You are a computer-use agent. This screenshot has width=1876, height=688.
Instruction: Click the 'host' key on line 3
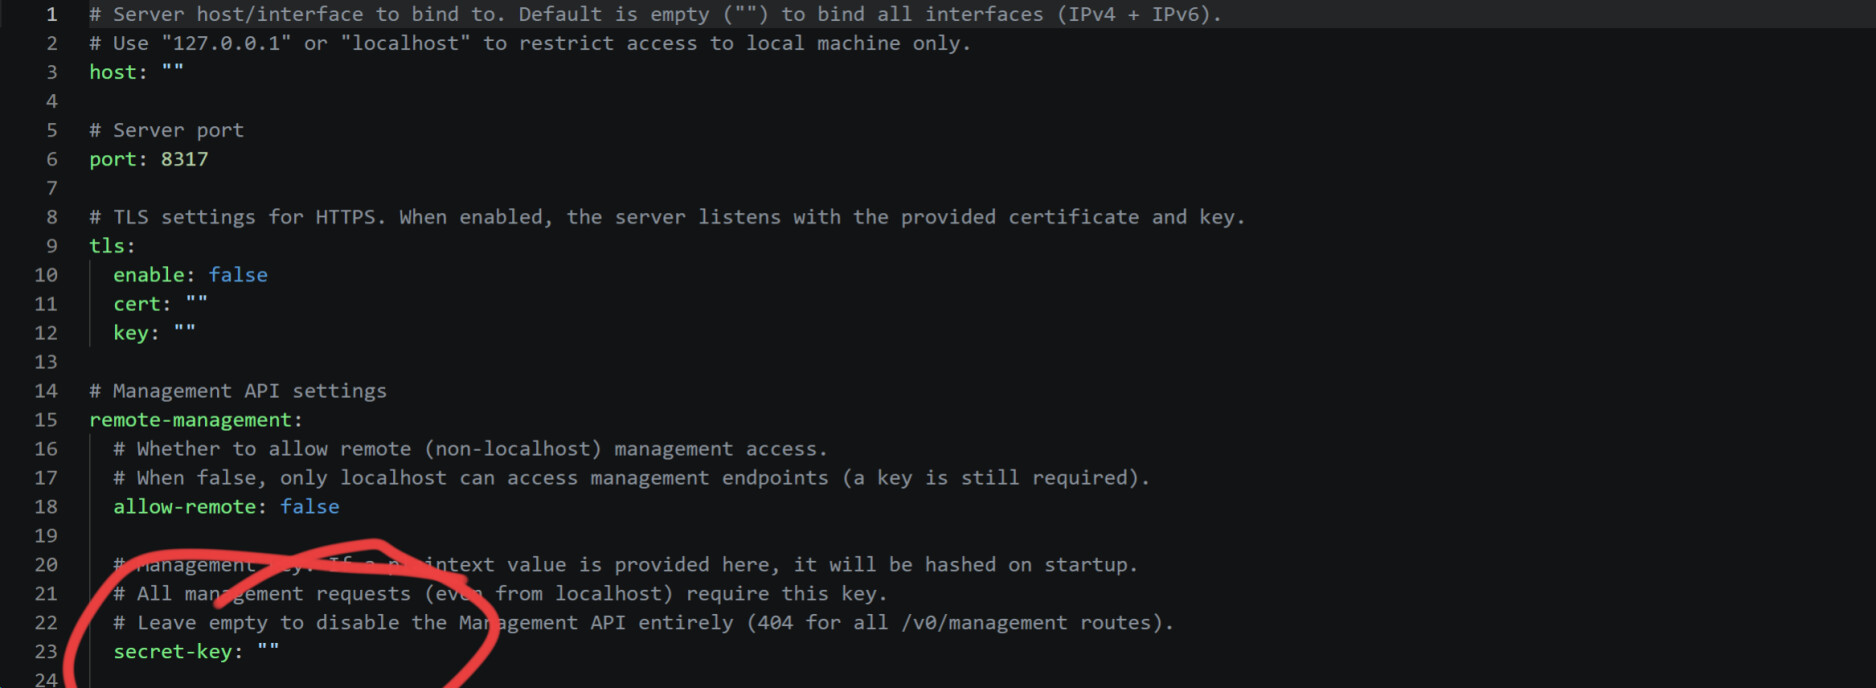point(112,72)
